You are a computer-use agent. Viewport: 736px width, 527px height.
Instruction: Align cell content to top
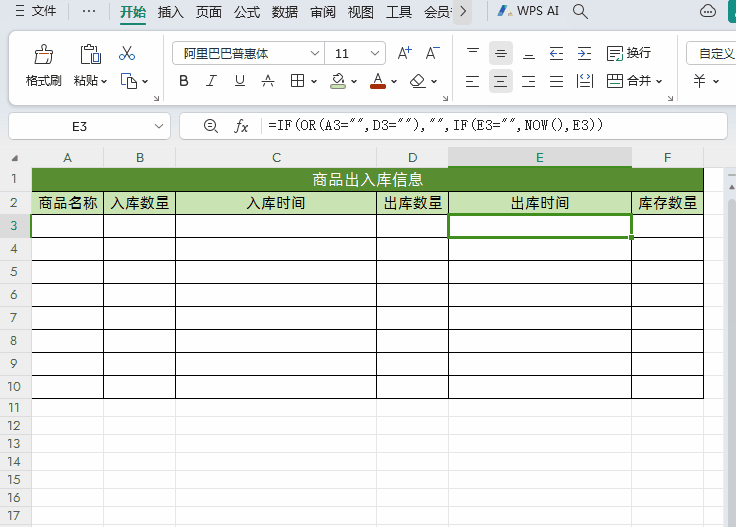(473, 53)
